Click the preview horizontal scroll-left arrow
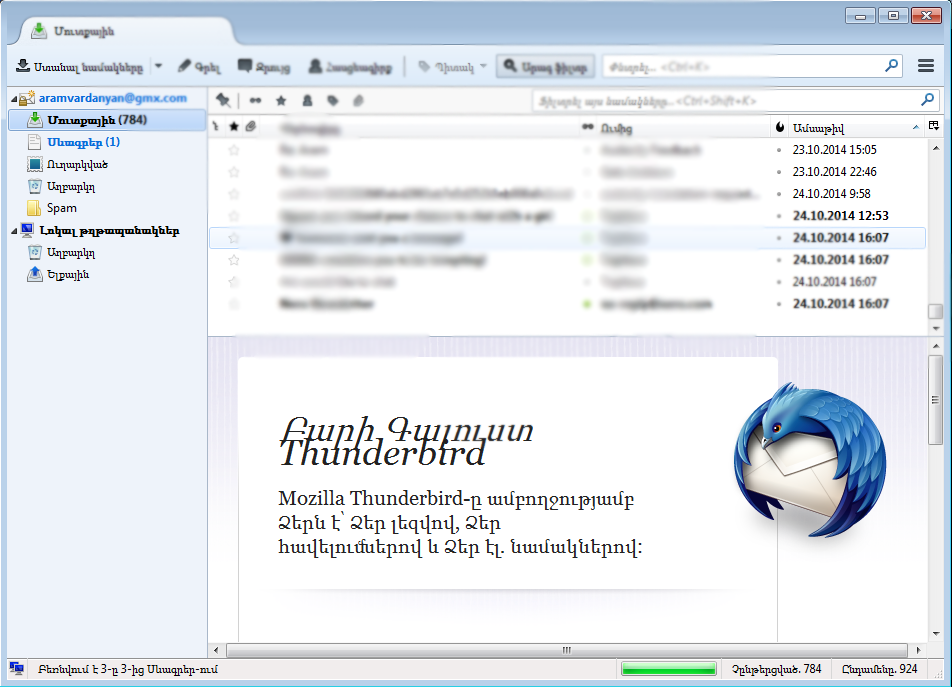The image size is (952, 687). [217, 650]
